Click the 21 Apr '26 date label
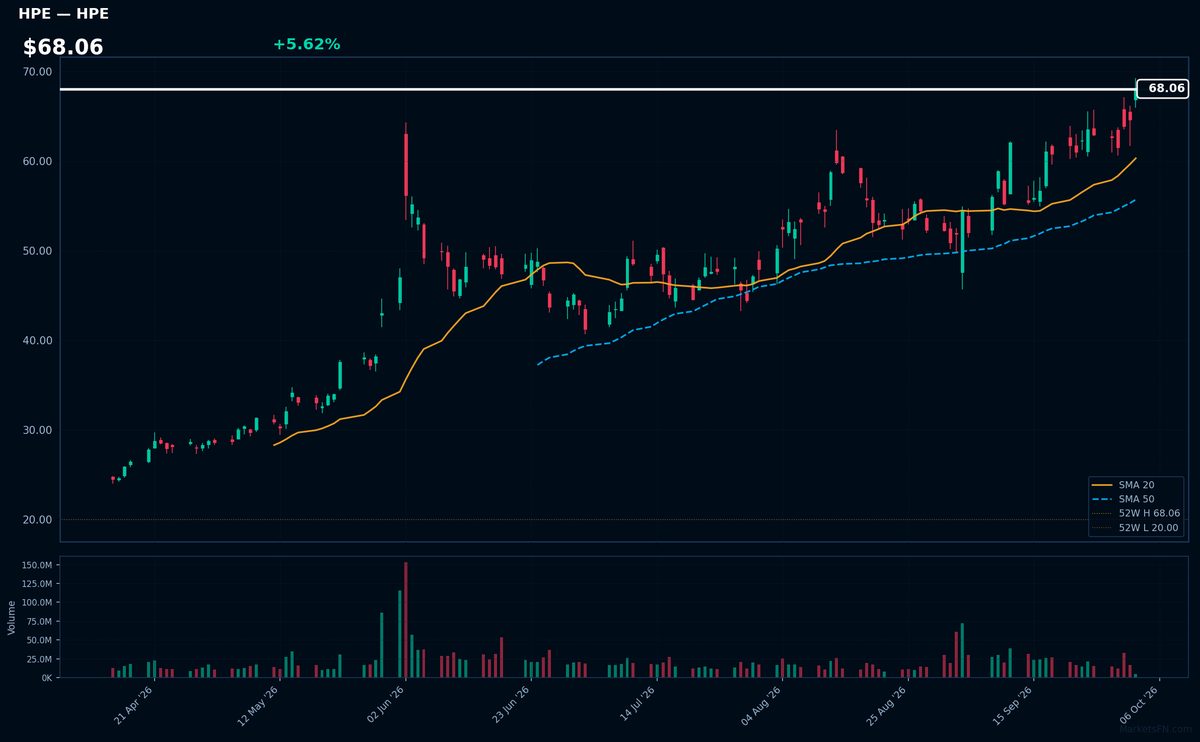Screen dimensions: 1200x742 tap(134, 705)
